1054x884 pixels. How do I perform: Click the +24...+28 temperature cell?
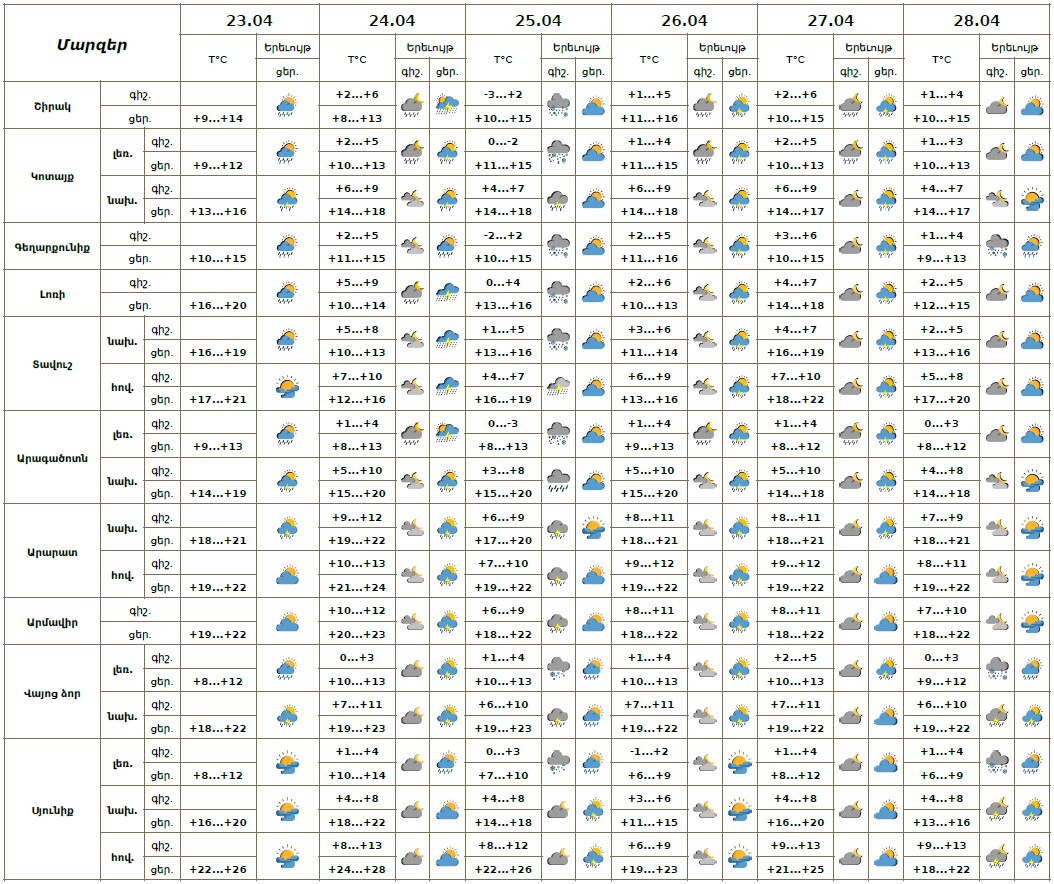point(358,868)
